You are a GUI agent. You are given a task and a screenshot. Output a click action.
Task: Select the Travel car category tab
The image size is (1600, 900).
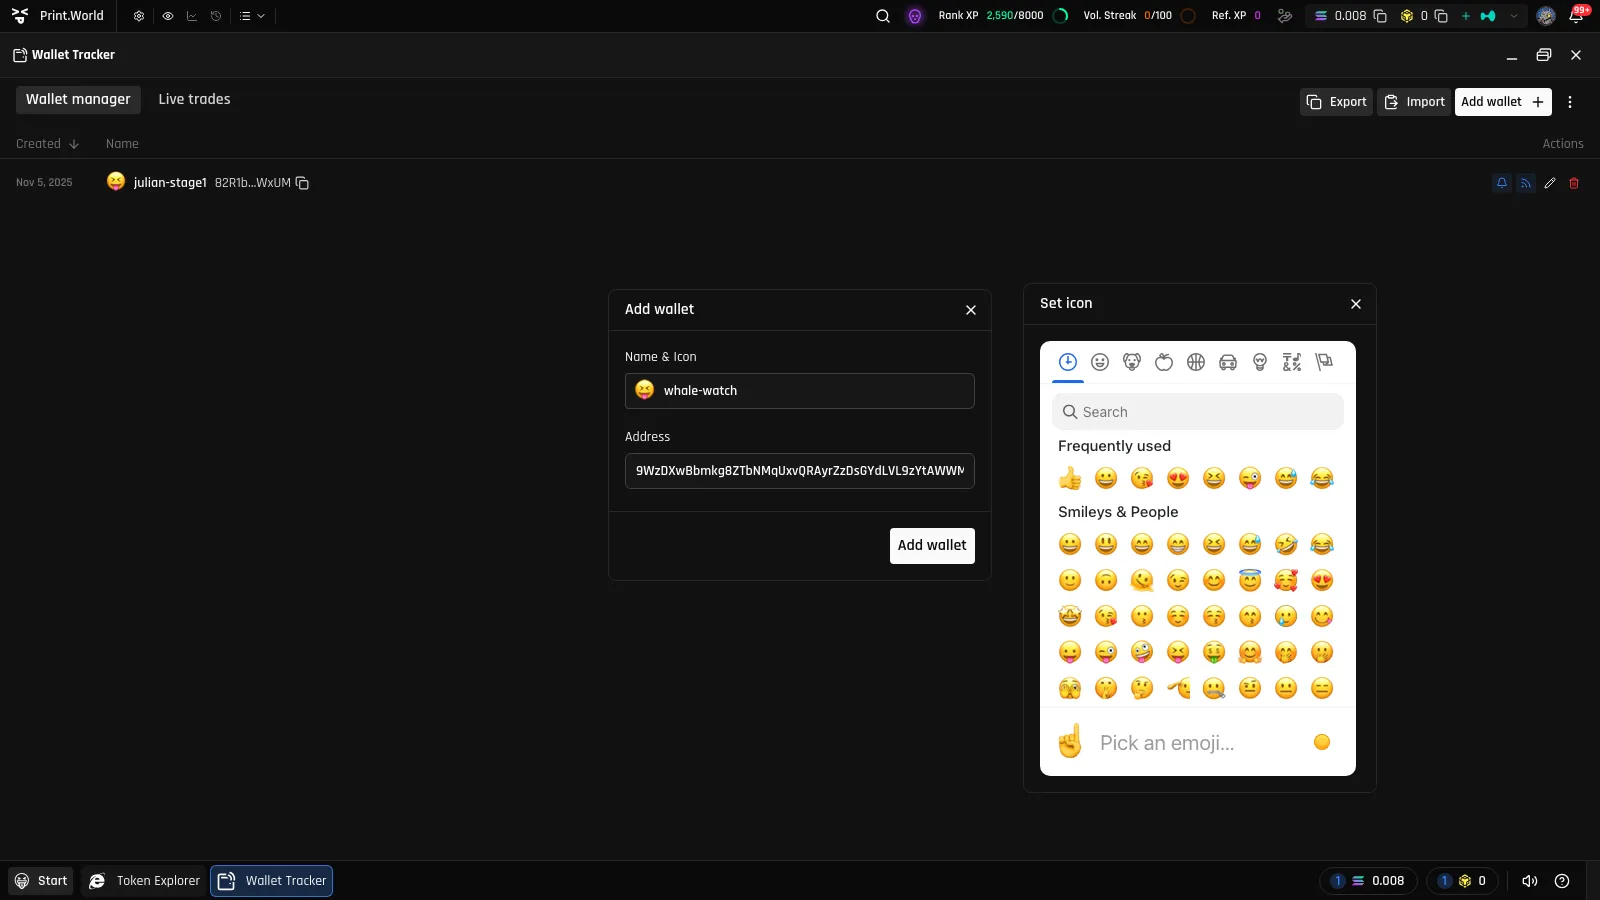tap(1228, 362)
